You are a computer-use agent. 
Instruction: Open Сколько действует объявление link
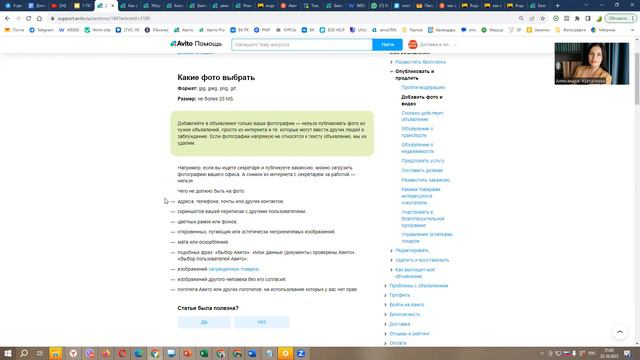click(422, 116)
